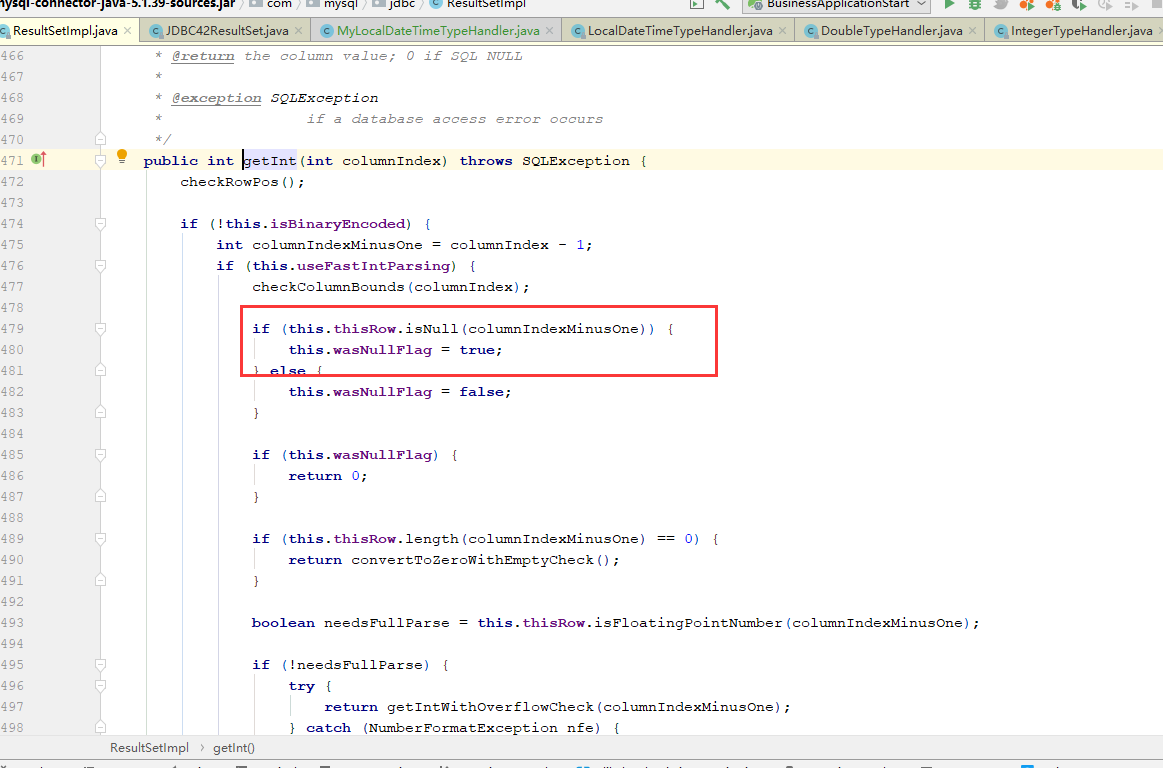The image size is (1163, 768).
Task: Click the checkColumnBounds(columnIndex) call
Action: [x=391, y=287]
